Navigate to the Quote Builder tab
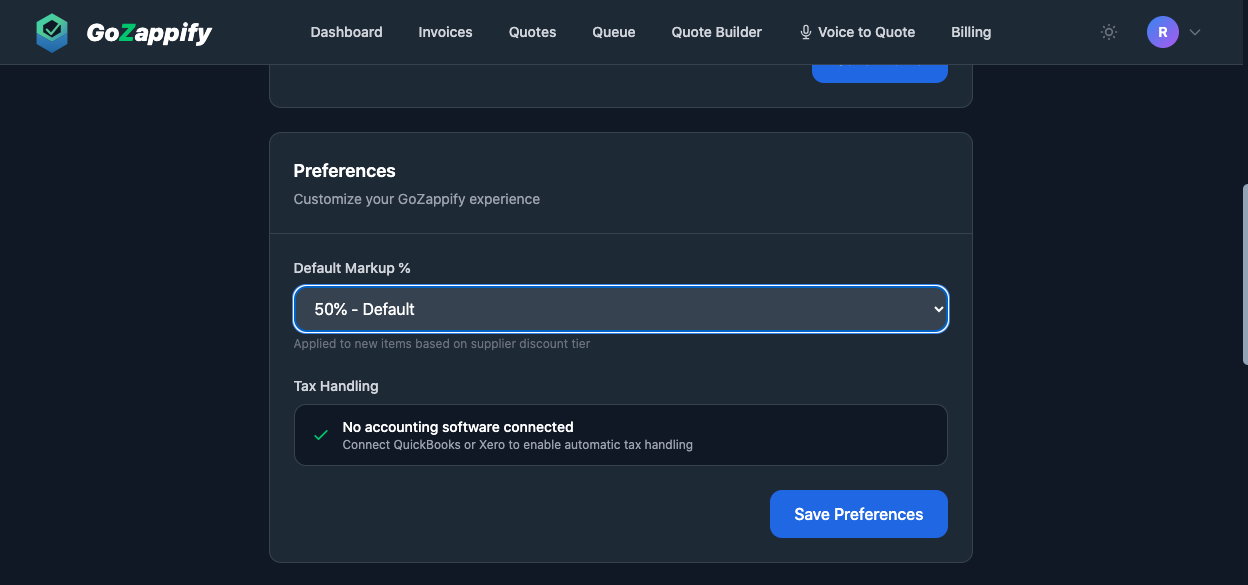The width and height of the screenshot is (1248, 585). pyautogui.click(x=716, y=31)
